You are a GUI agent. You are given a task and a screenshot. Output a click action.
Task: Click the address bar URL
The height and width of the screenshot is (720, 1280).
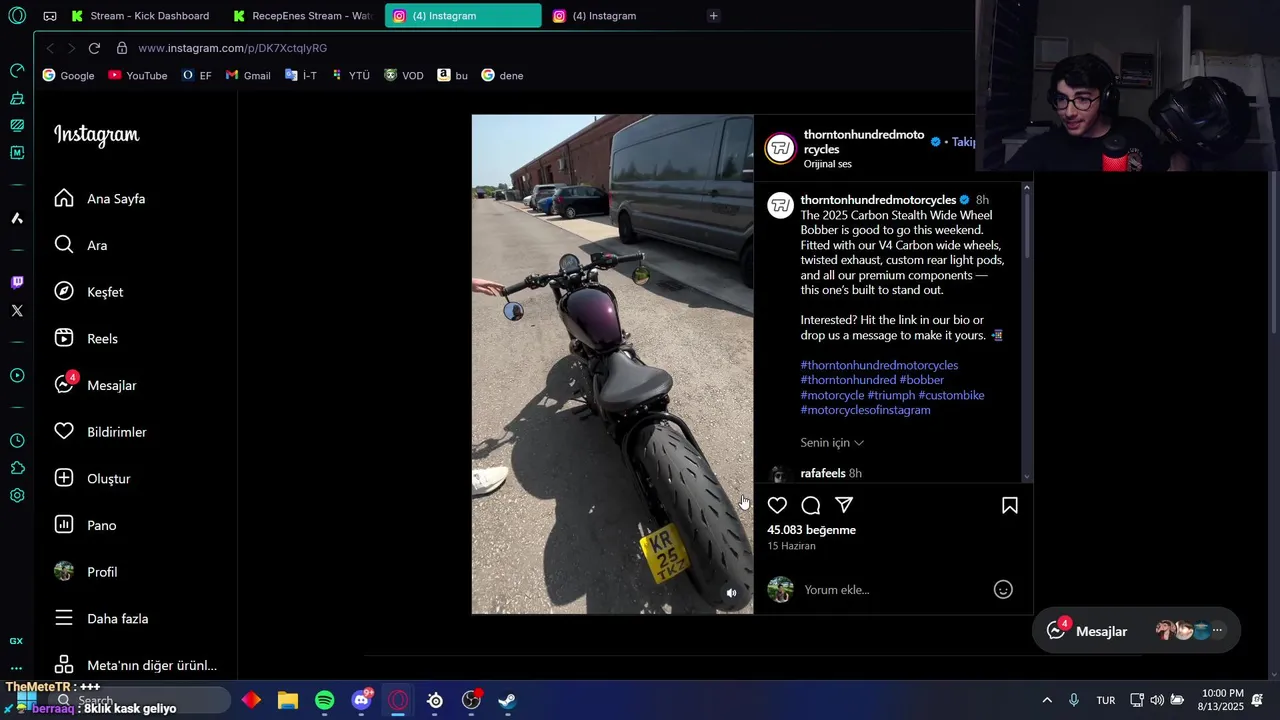tap(233, 48)
